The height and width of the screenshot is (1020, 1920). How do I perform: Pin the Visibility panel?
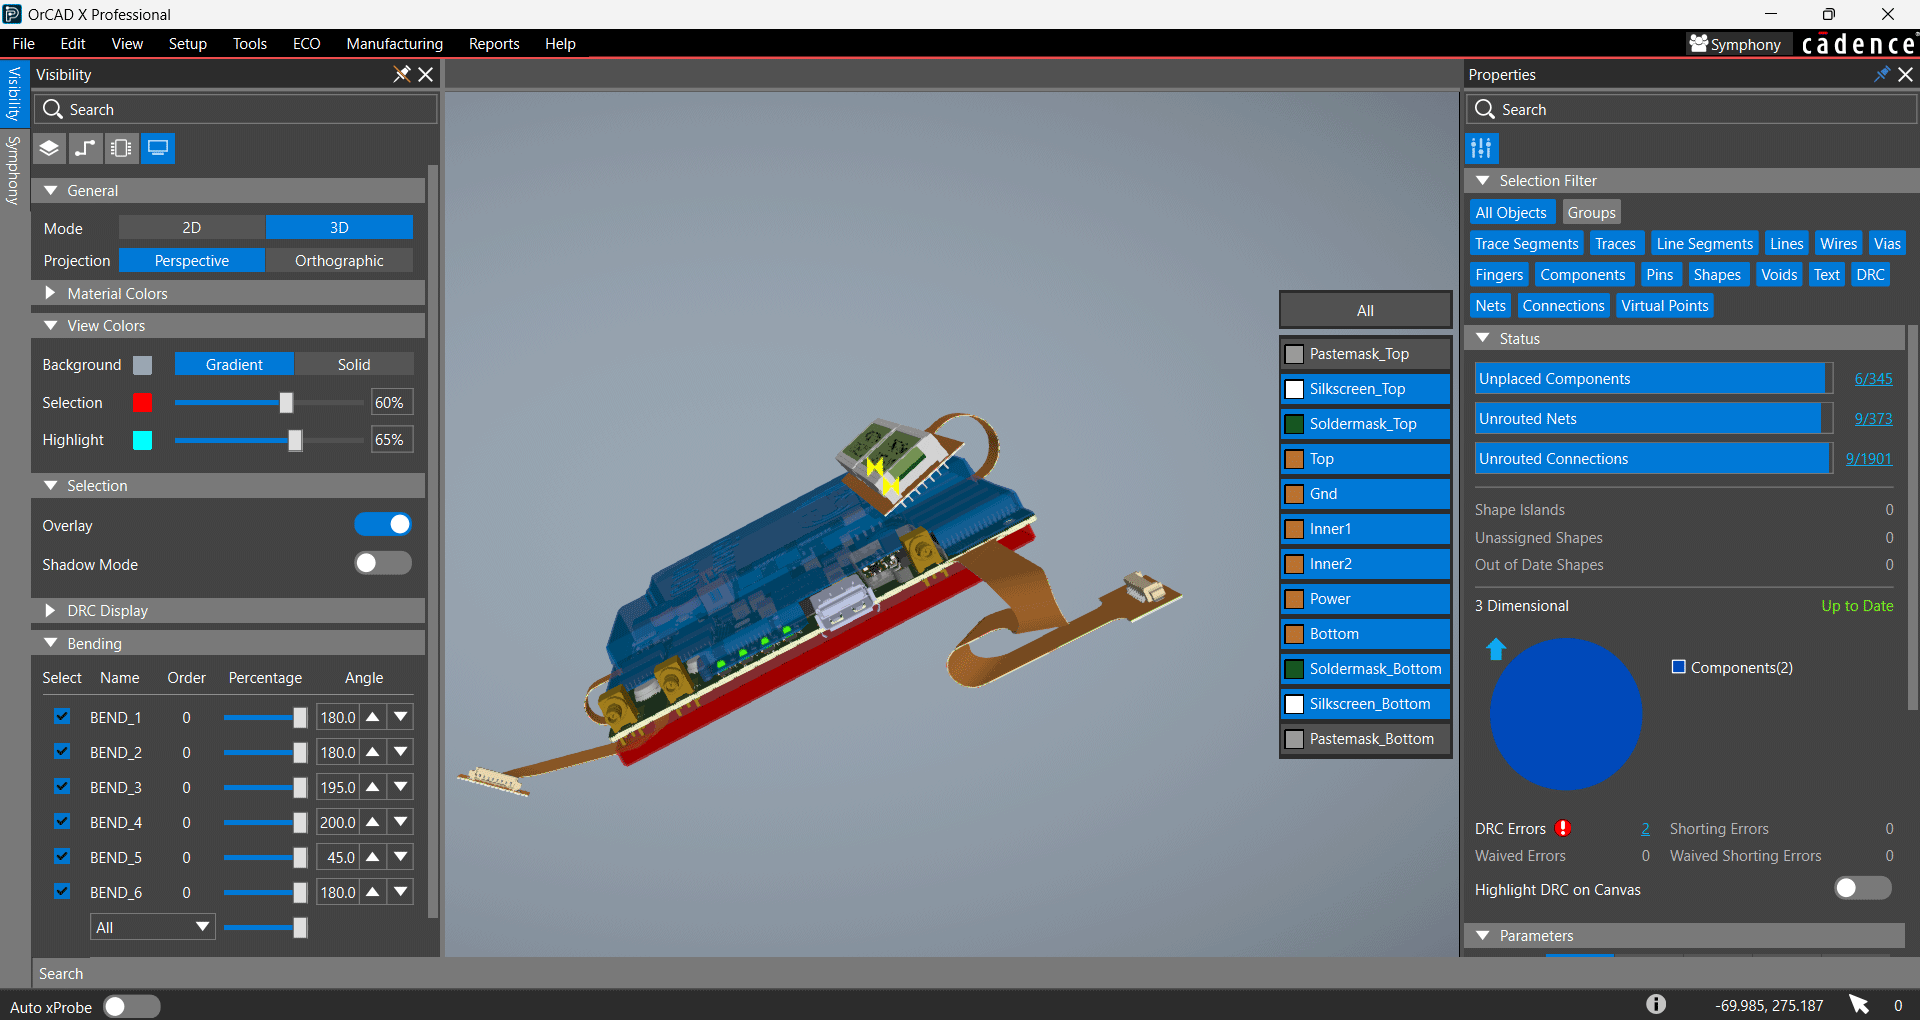401,74
